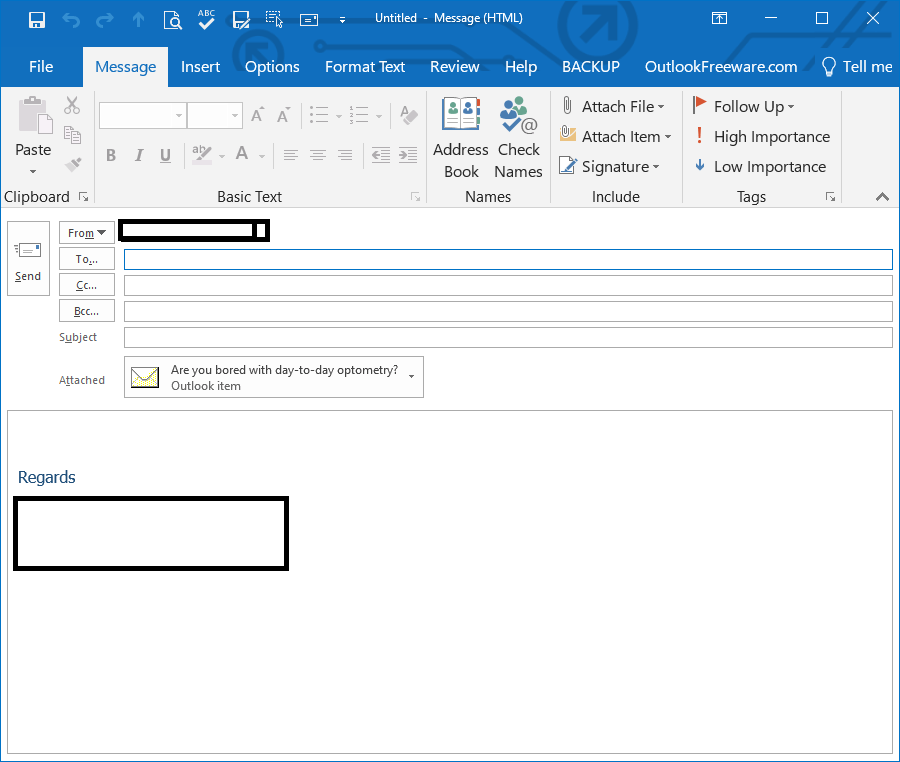Image resolution: width=900 pixels, height=762 pixels.
Task: Click the Send button
Action: click(28, 258)
